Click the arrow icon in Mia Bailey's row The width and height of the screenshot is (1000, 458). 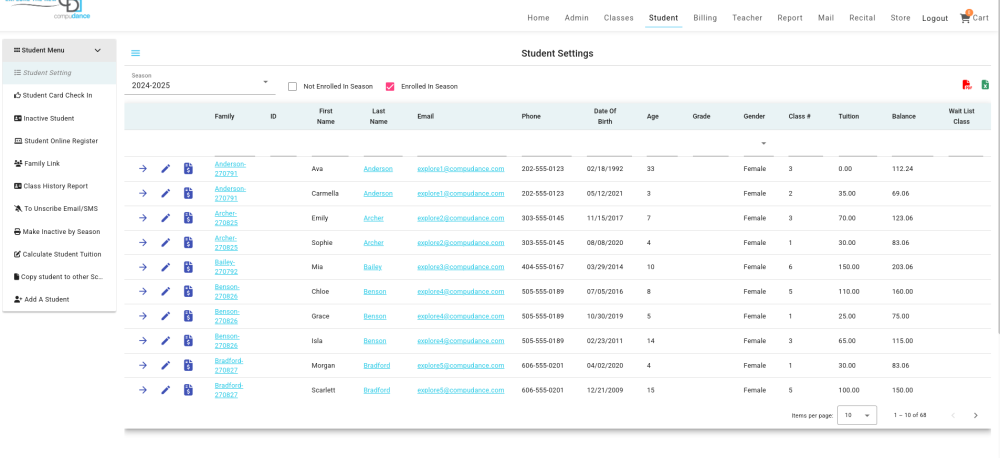point(143,267)
